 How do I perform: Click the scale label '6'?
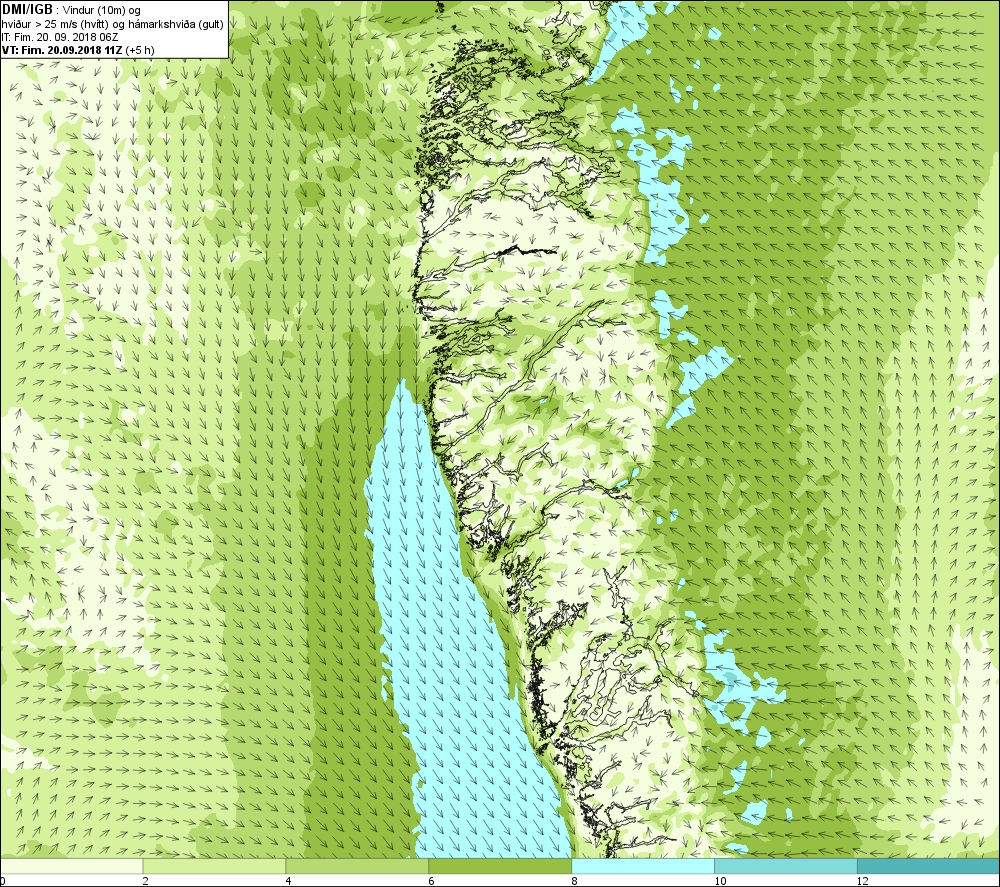click(431, 881)
